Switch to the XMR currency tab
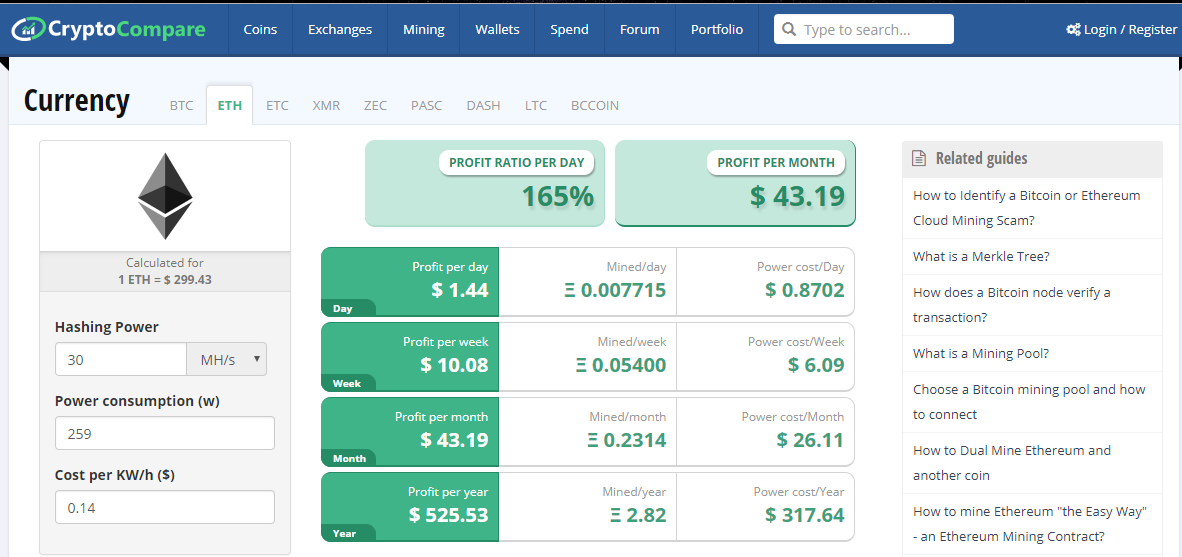Image resolution: width=1182 pixels, height=557 pixels. click(x=326, y=106)
